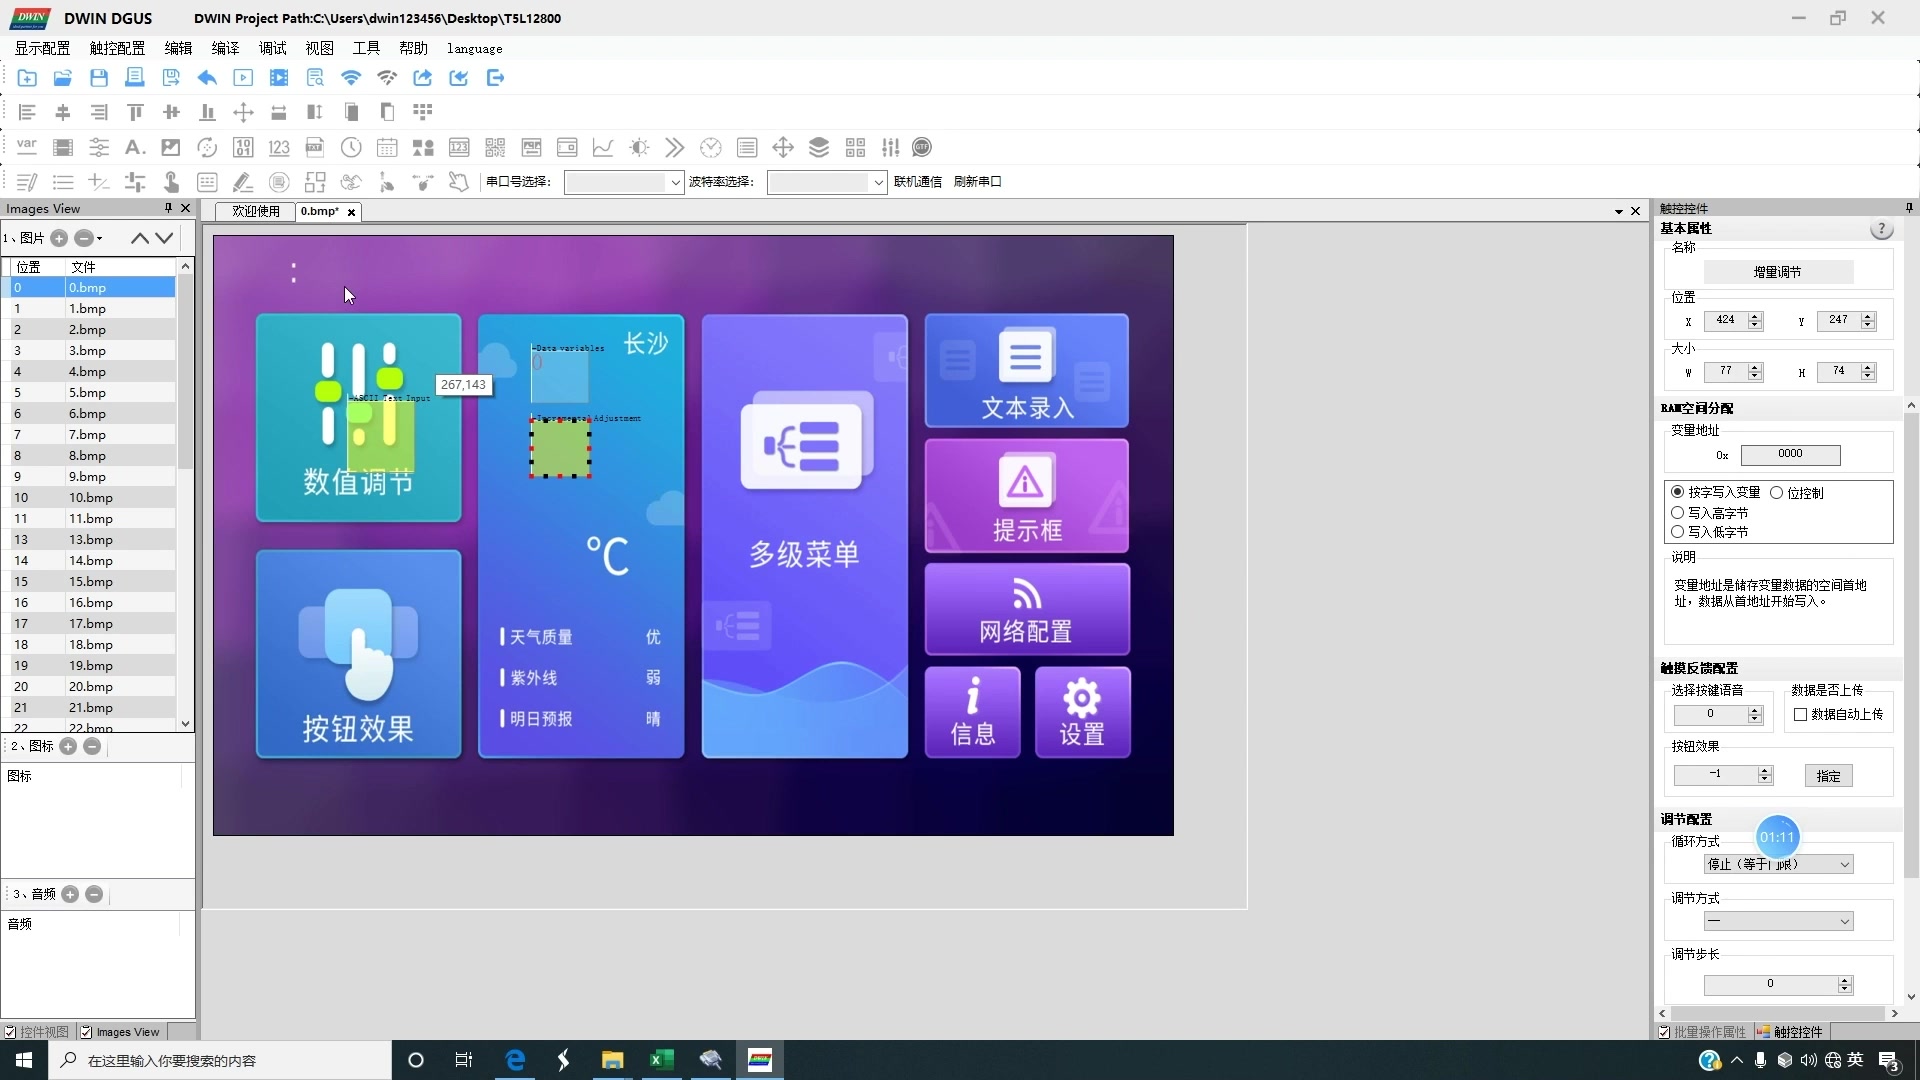
Task: Select the text display 'A' icon
Action: pyautogui.click(x=134, y=148)
